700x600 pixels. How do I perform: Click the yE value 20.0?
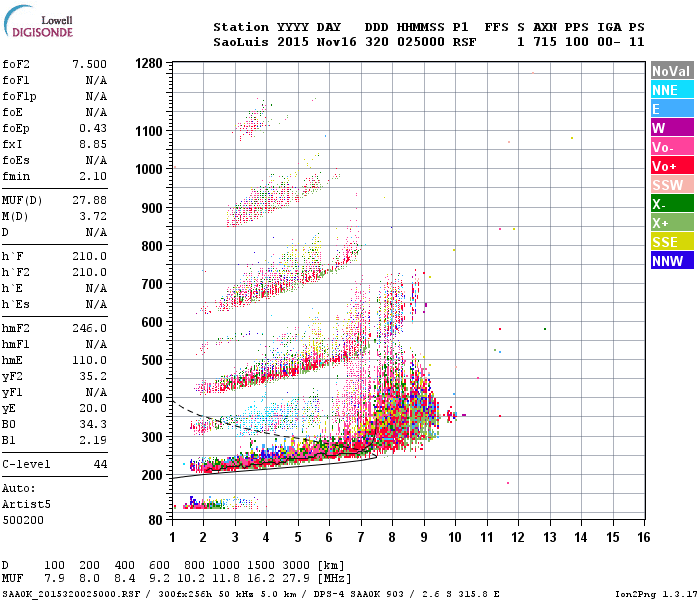93,408
